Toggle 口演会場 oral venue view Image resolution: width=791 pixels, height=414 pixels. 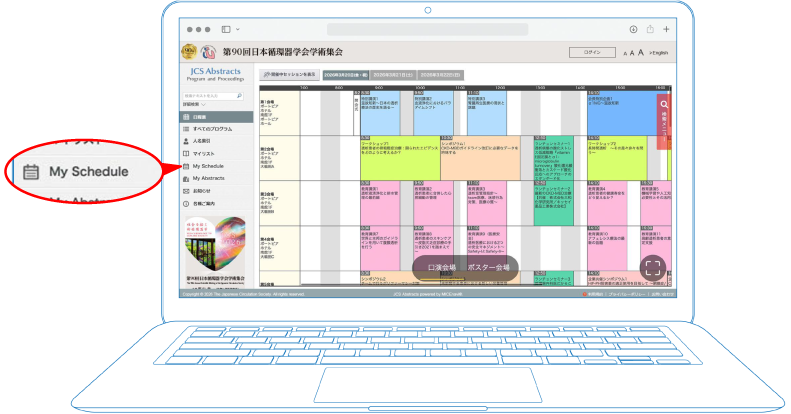(x=441, y=267)
